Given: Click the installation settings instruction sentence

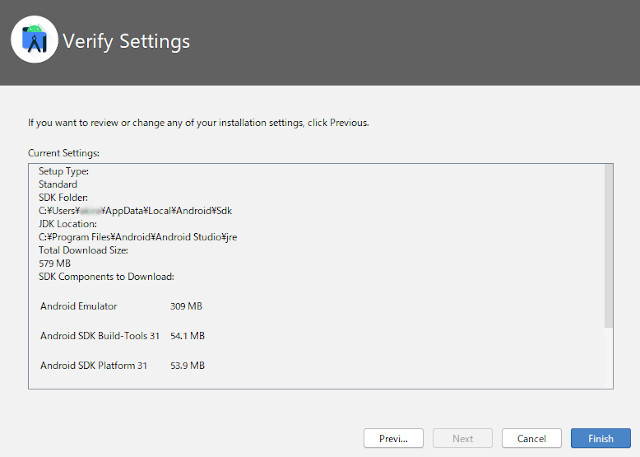Looking at the screenshot, I should pyautogui.click(x=198, y=123).
